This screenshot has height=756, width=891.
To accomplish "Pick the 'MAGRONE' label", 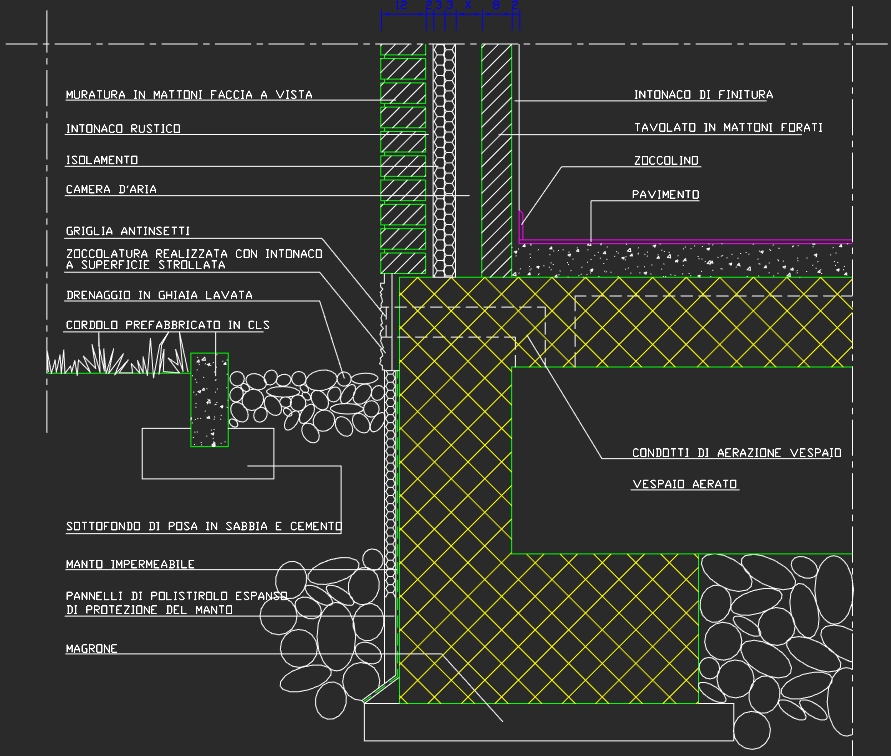I will [x=92, y=649].
